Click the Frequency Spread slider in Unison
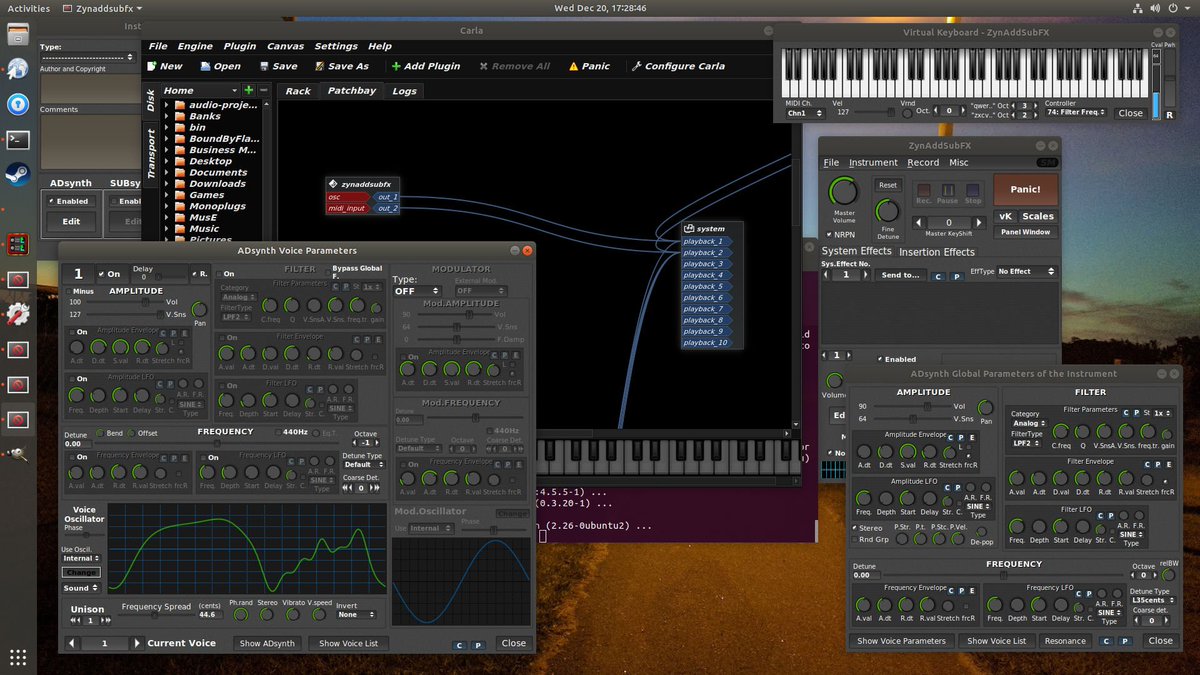The height and width of the screenshot is (675, 1200). (x=155, y=615)
